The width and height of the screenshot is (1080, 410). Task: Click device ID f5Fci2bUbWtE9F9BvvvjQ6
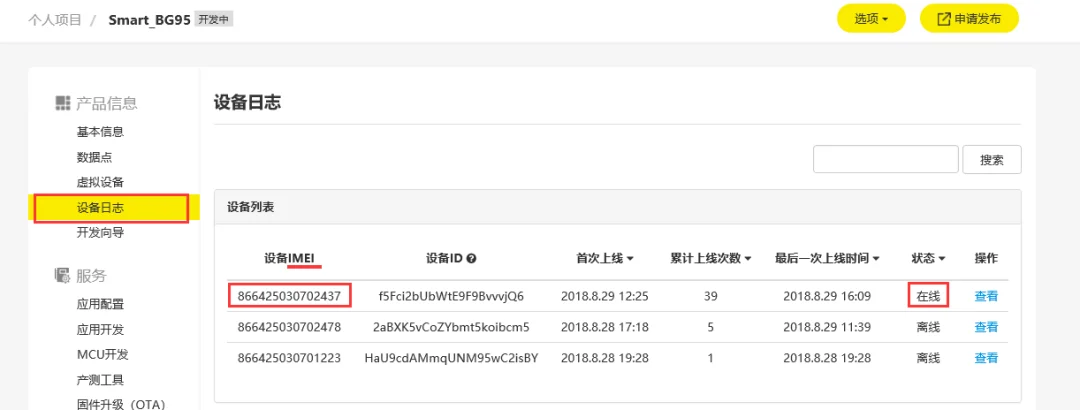[451, 296]
